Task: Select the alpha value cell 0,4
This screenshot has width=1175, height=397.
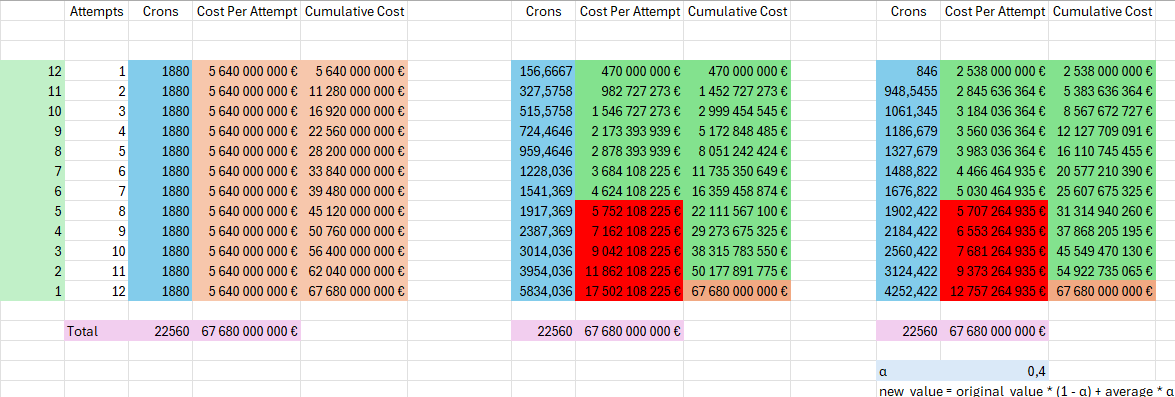Action: [x=994, y=371]
